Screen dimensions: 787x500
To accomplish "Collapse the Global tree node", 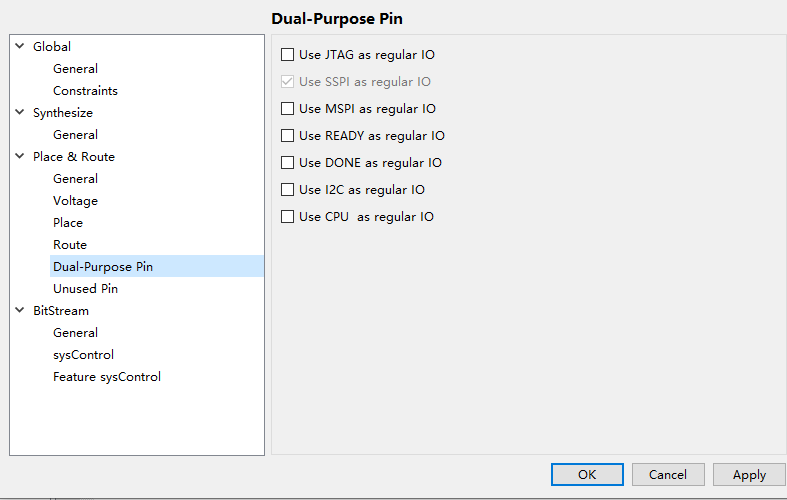I will coord(20,47).
